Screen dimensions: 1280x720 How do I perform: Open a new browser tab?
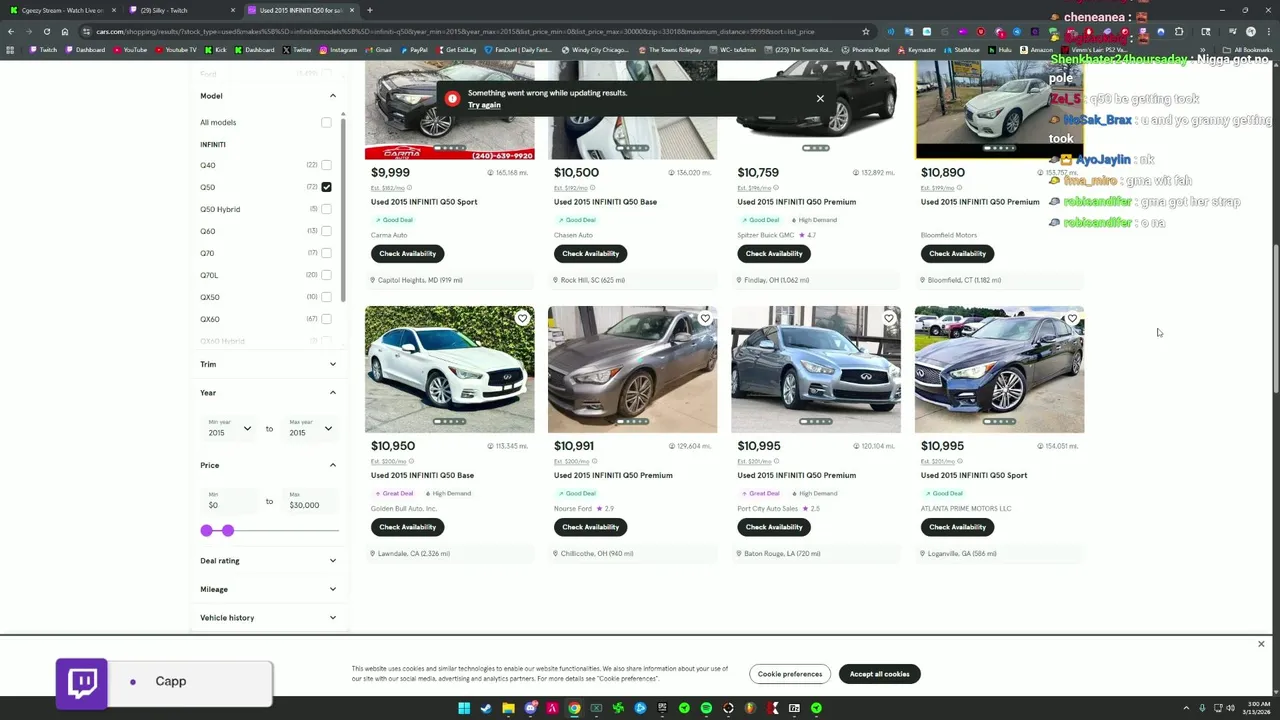[370, 10]
